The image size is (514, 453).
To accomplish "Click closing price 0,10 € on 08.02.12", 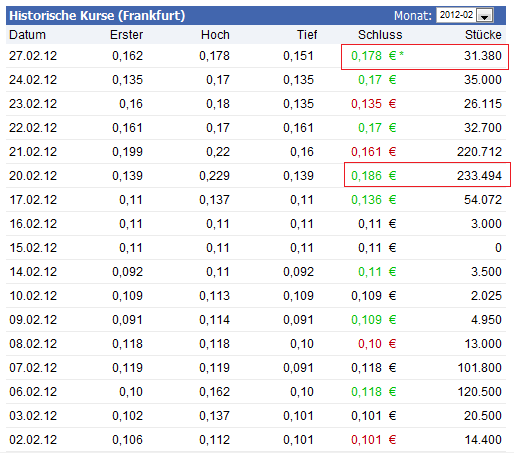I will 377,344.
